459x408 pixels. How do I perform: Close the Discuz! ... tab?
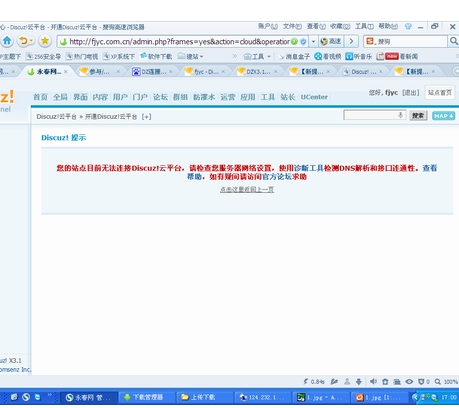pos(381,71)
